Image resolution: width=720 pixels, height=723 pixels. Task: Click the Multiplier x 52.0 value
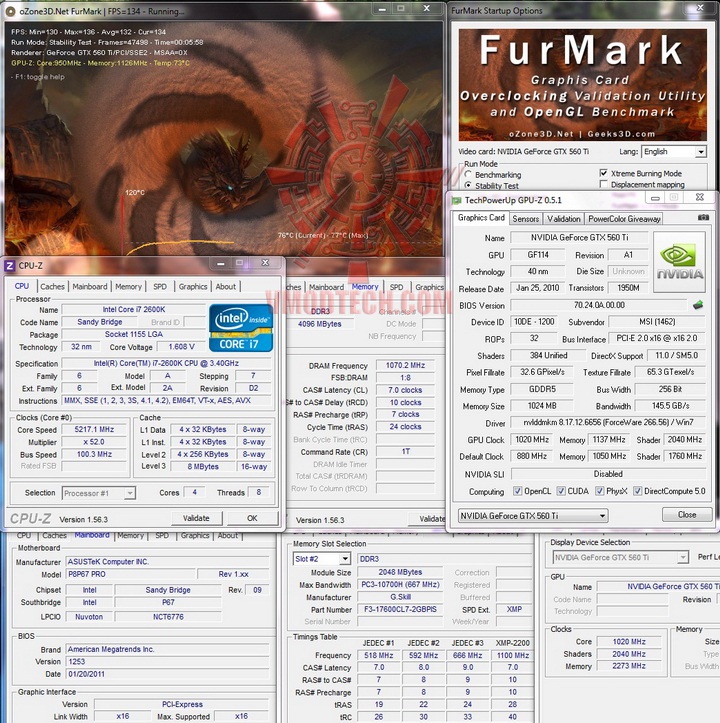[x=94, y=442]
